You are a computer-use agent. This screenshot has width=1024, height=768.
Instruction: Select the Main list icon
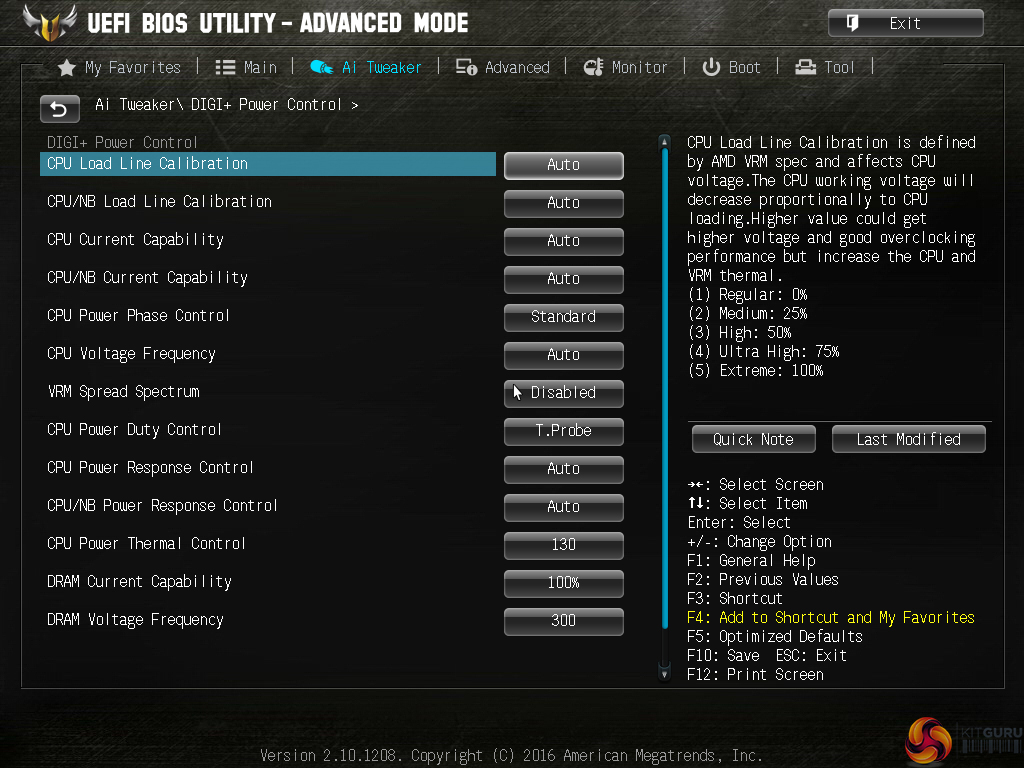click(x=225, y=68)
